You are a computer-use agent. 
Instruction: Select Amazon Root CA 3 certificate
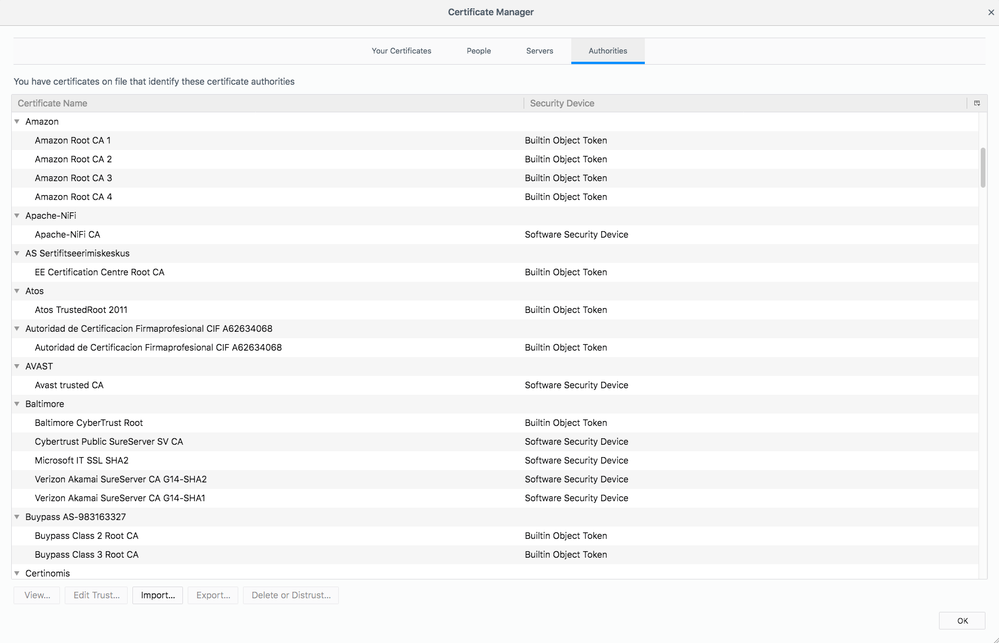pos(495,178)
